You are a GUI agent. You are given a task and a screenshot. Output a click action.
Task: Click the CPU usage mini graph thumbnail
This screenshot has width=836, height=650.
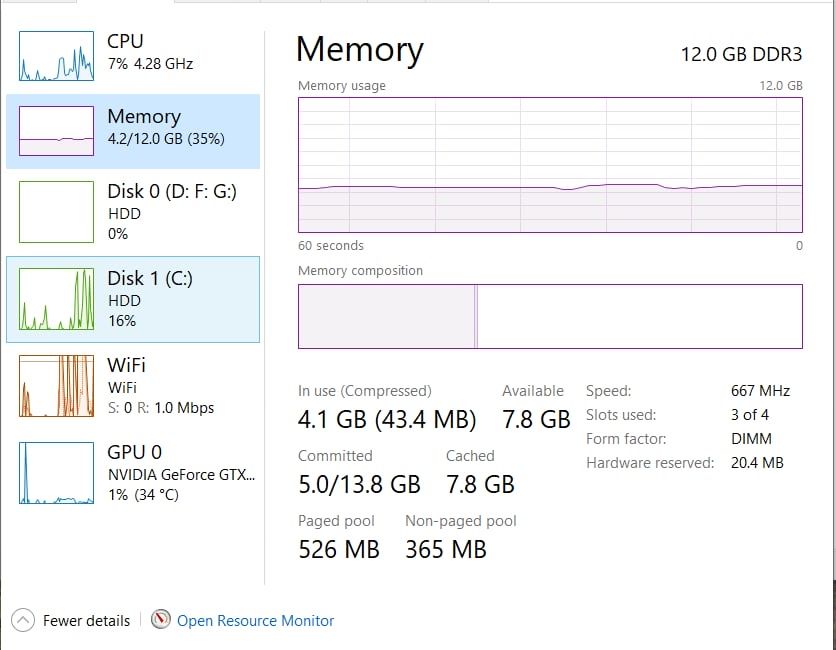click(56, 56)
